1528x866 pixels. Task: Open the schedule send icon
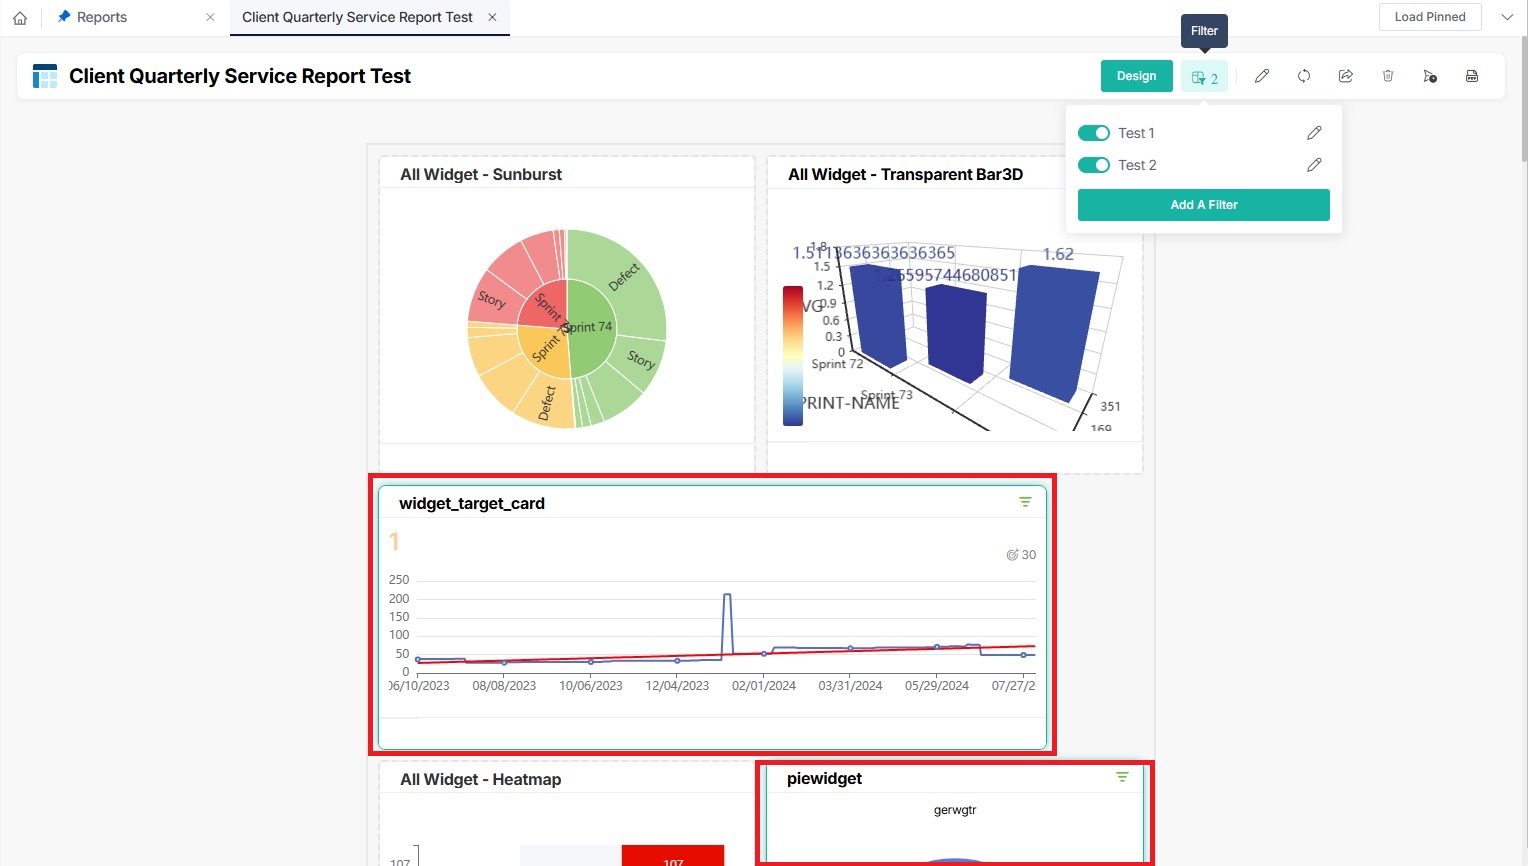point(1430,76)
